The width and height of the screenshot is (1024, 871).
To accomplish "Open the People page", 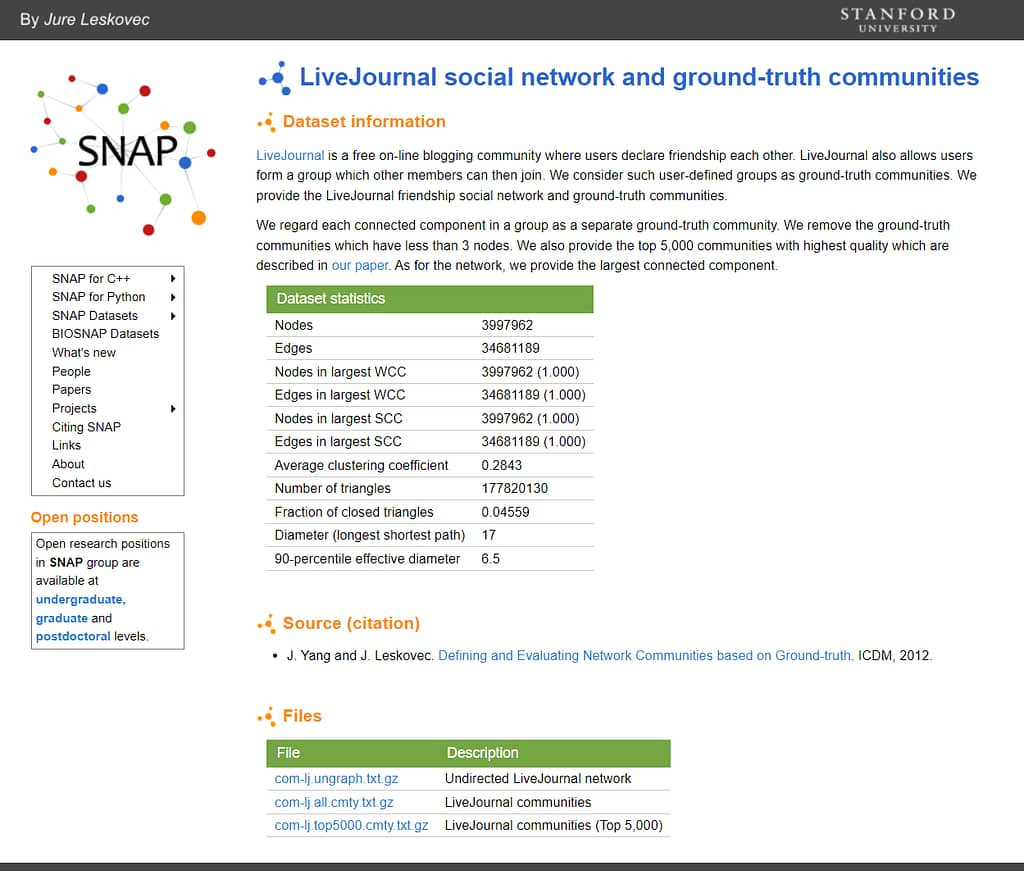I will (x=71, y=372).
